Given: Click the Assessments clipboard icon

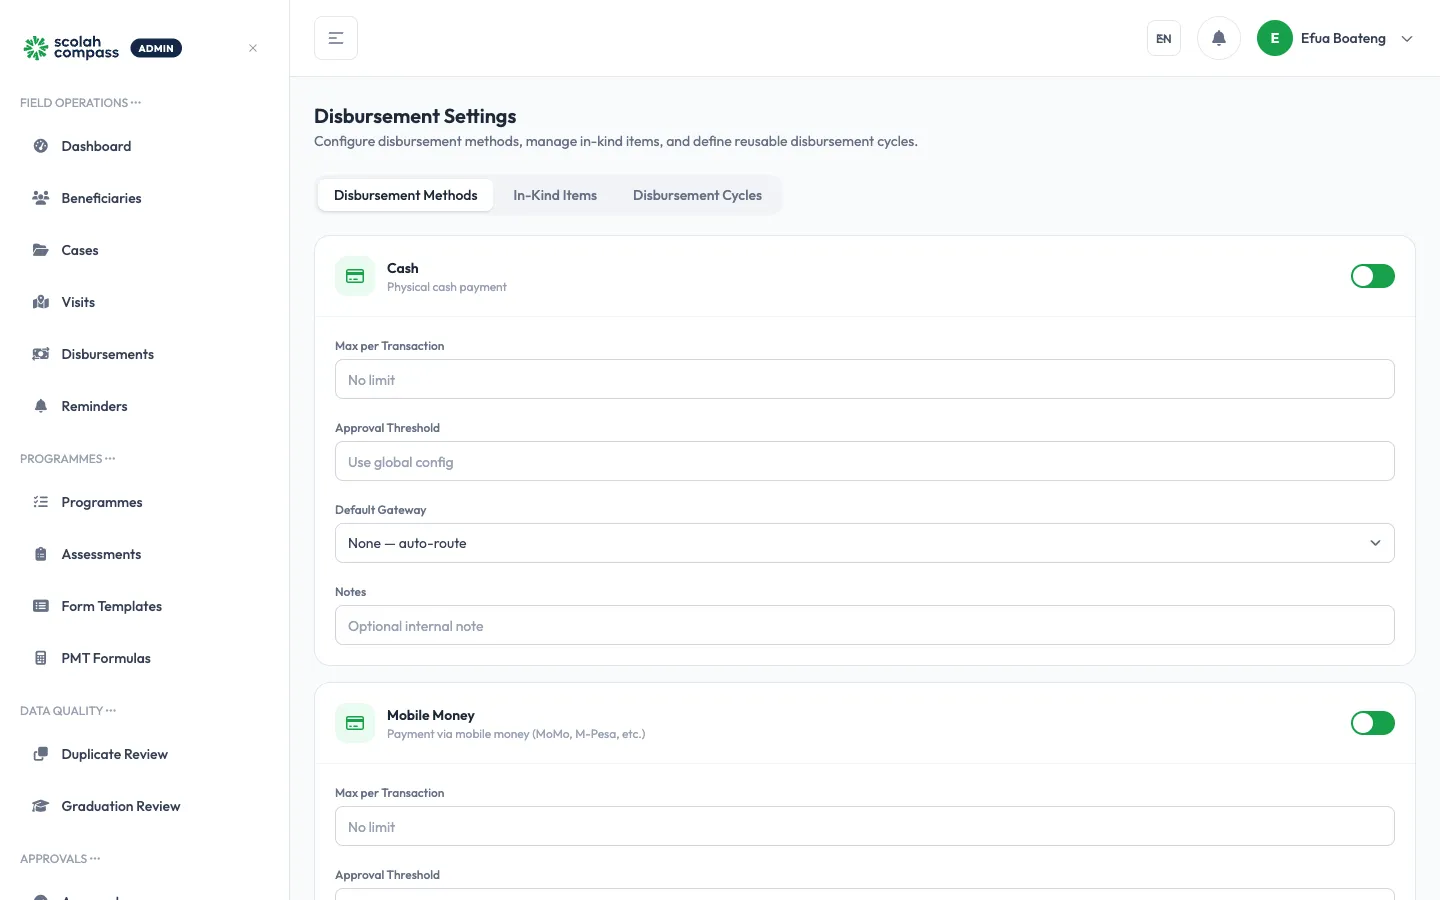Looking at the screenshot, I should 41,554.
